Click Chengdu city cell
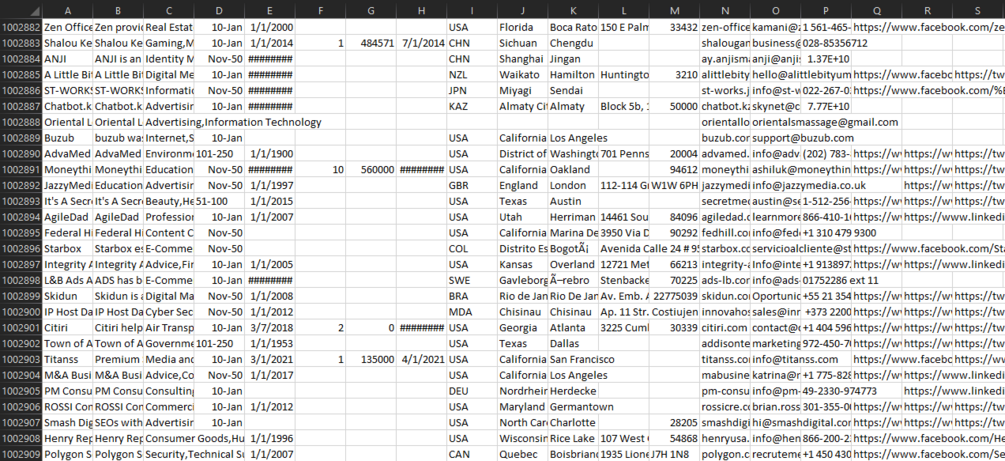Viewport: 1005px width, 461px height. tap(573, 44)
